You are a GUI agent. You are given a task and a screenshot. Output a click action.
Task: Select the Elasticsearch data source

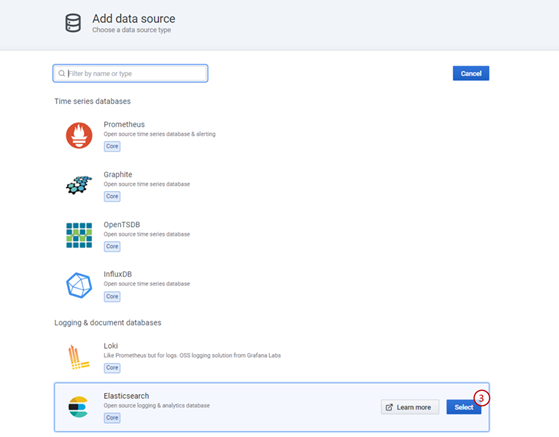(x=464, y=407)
